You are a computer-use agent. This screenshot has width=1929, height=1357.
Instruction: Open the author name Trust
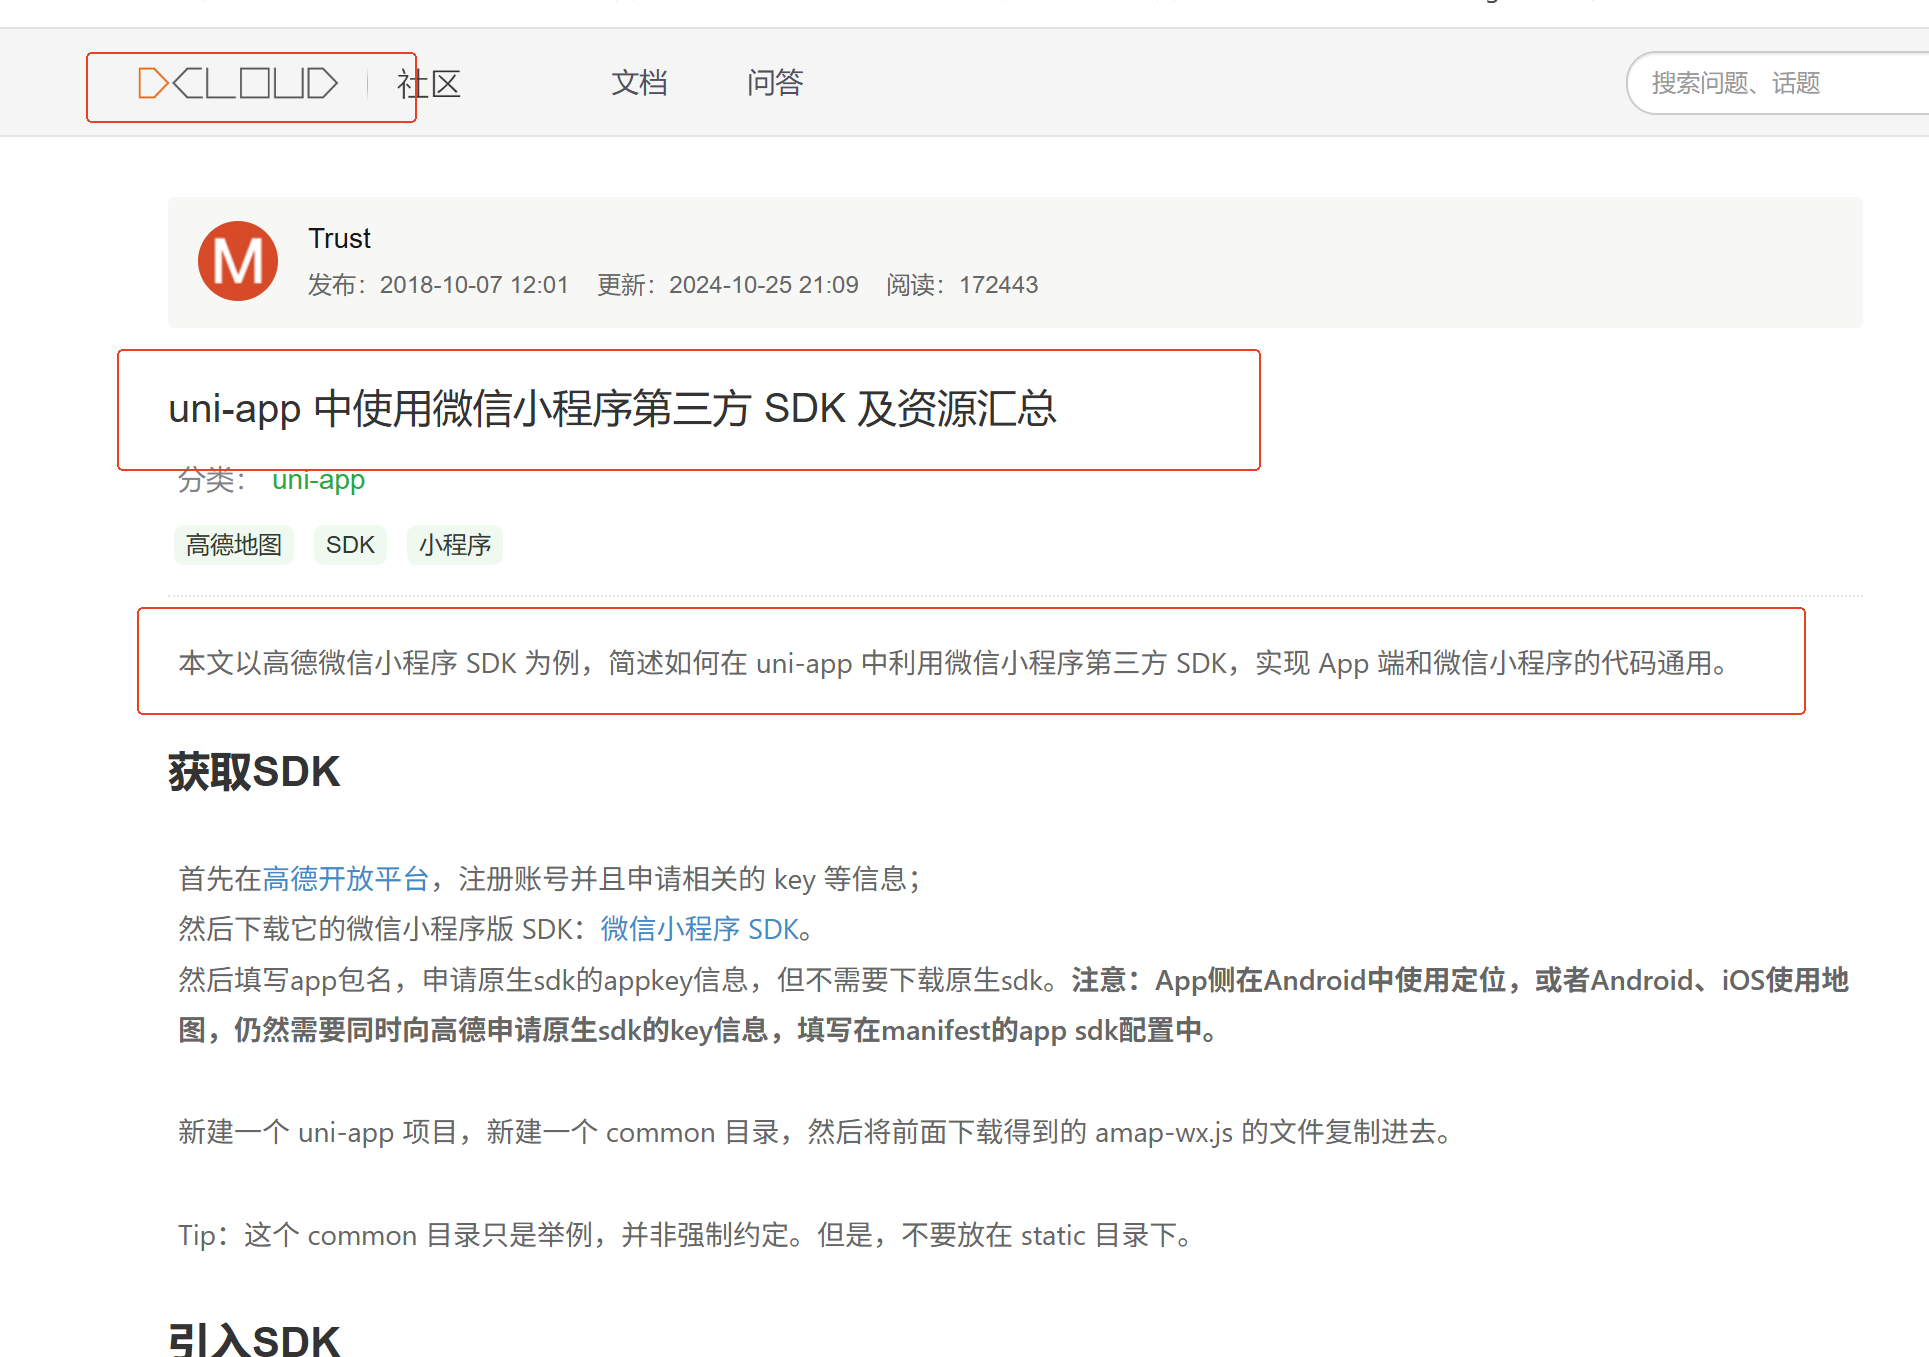(x=339, y=238)
